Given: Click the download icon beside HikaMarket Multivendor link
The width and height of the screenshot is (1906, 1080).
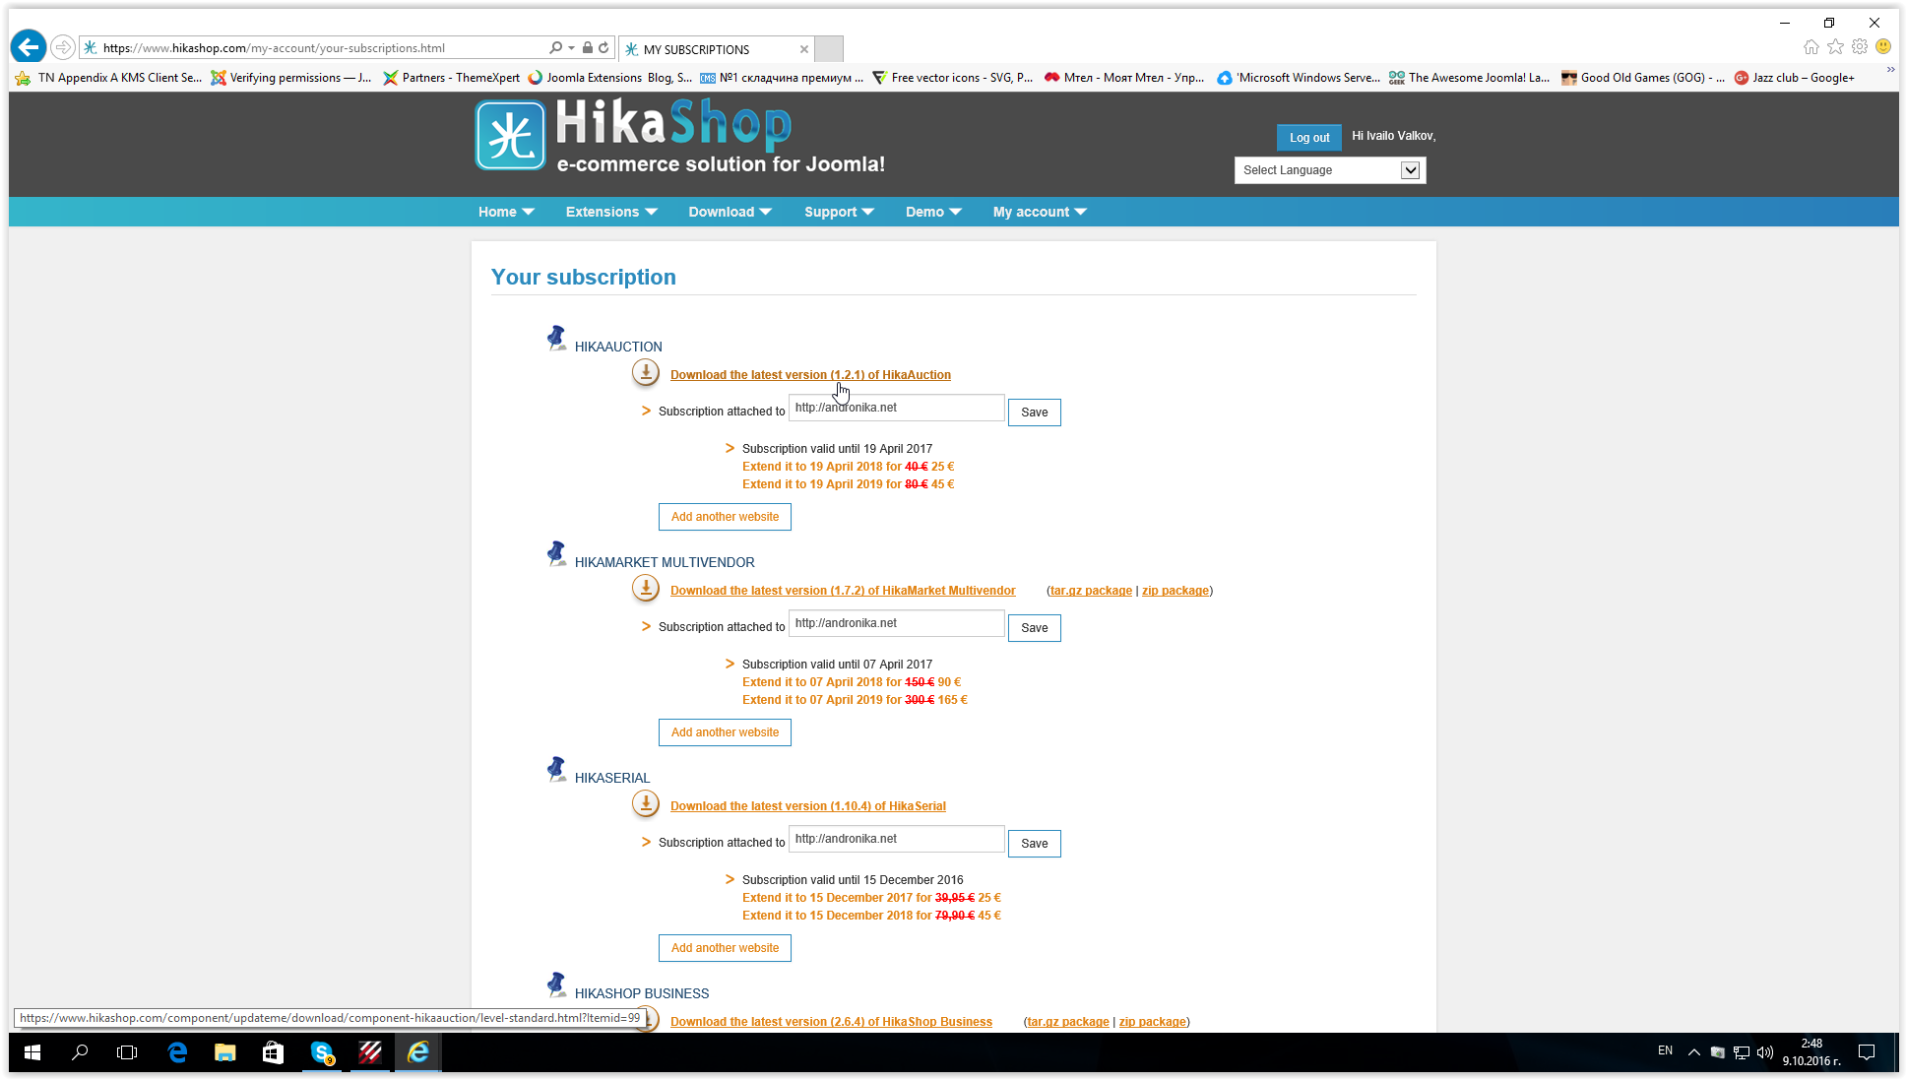Looking at the screenshot, I should (646, 589).
